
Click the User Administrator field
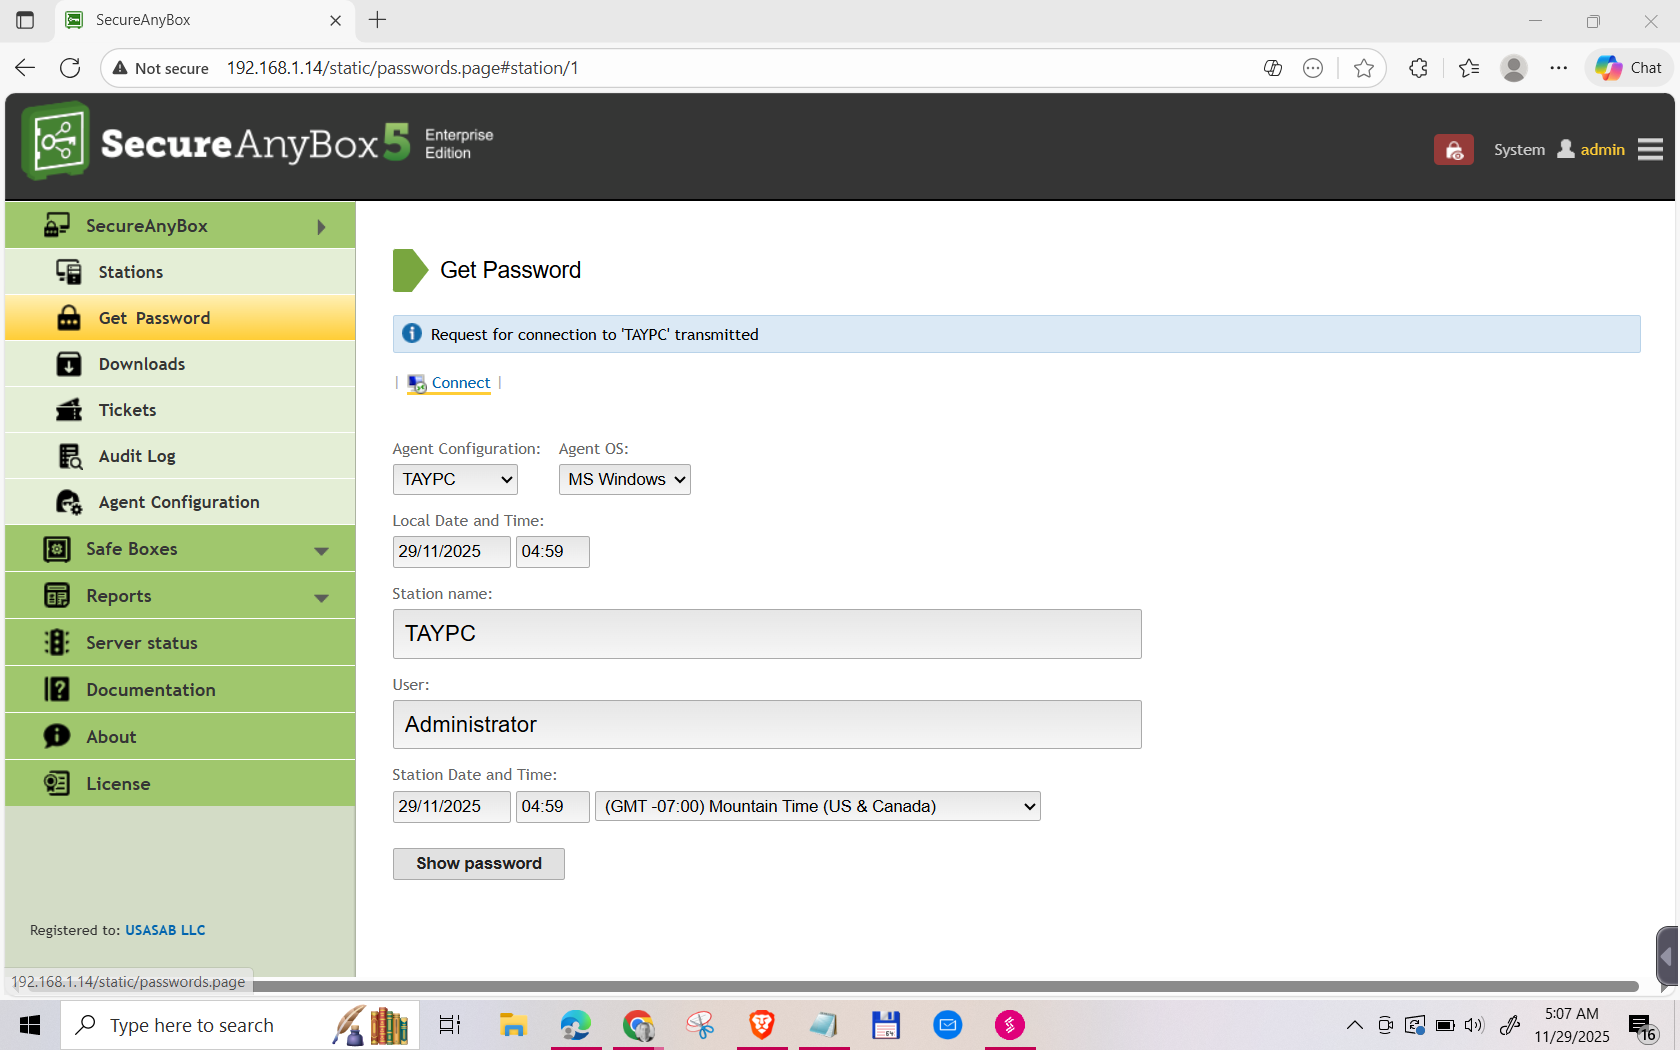(767, 724)
